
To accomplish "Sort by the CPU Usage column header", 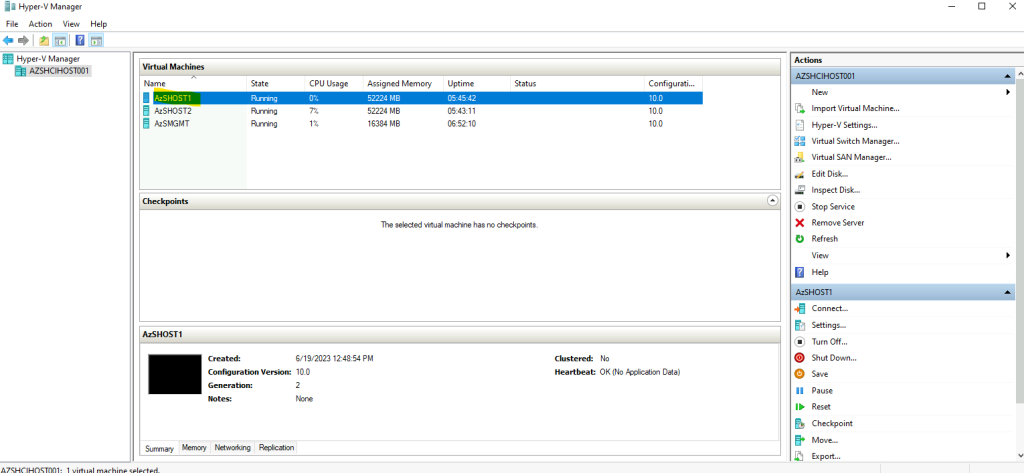I will tap(334, 84).
